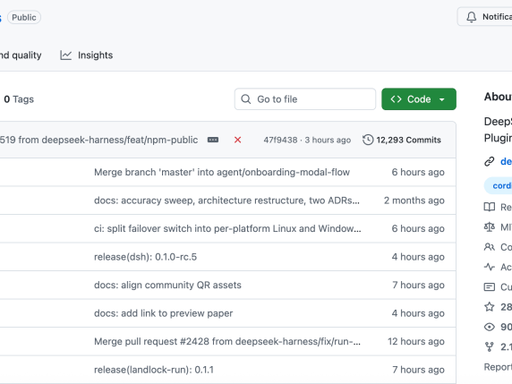512x384 pixels.
Task: Open commit 'release(landlock-run): 0.1.1'
Action: pyautogui.click(x=154, y=370)
